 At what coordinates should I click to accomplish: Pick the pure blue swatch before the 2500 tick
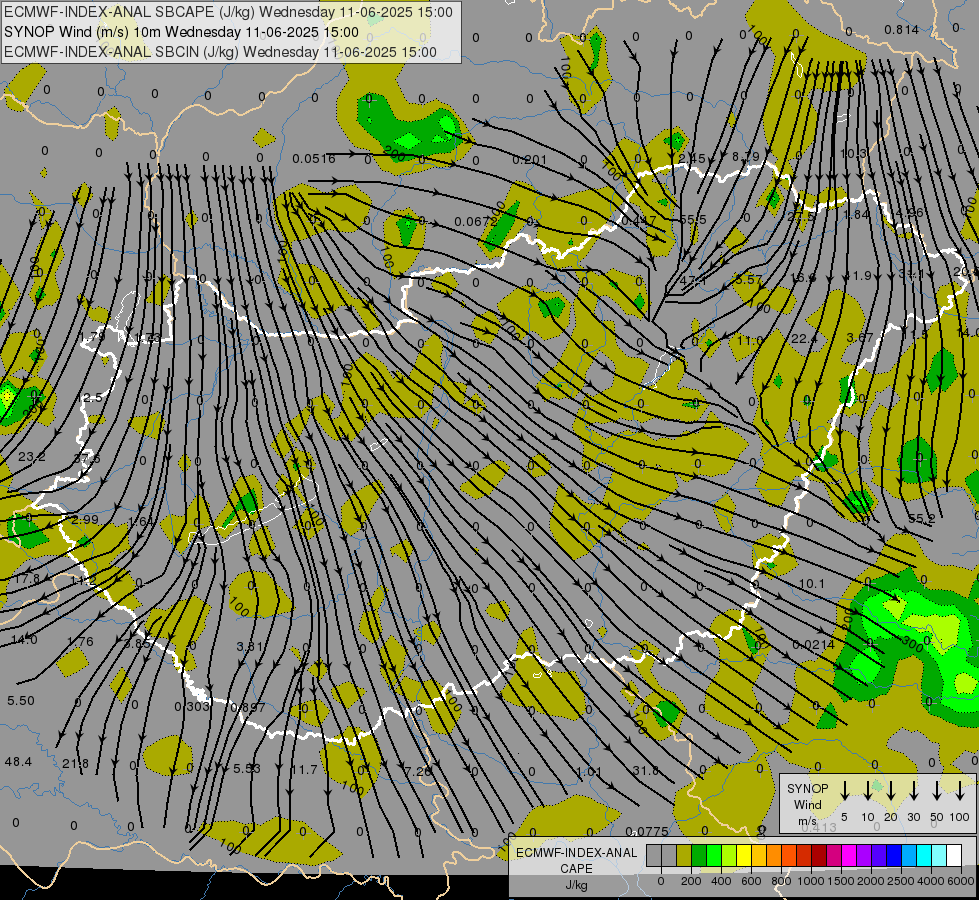pyautogui.click(x=894, y=855)
